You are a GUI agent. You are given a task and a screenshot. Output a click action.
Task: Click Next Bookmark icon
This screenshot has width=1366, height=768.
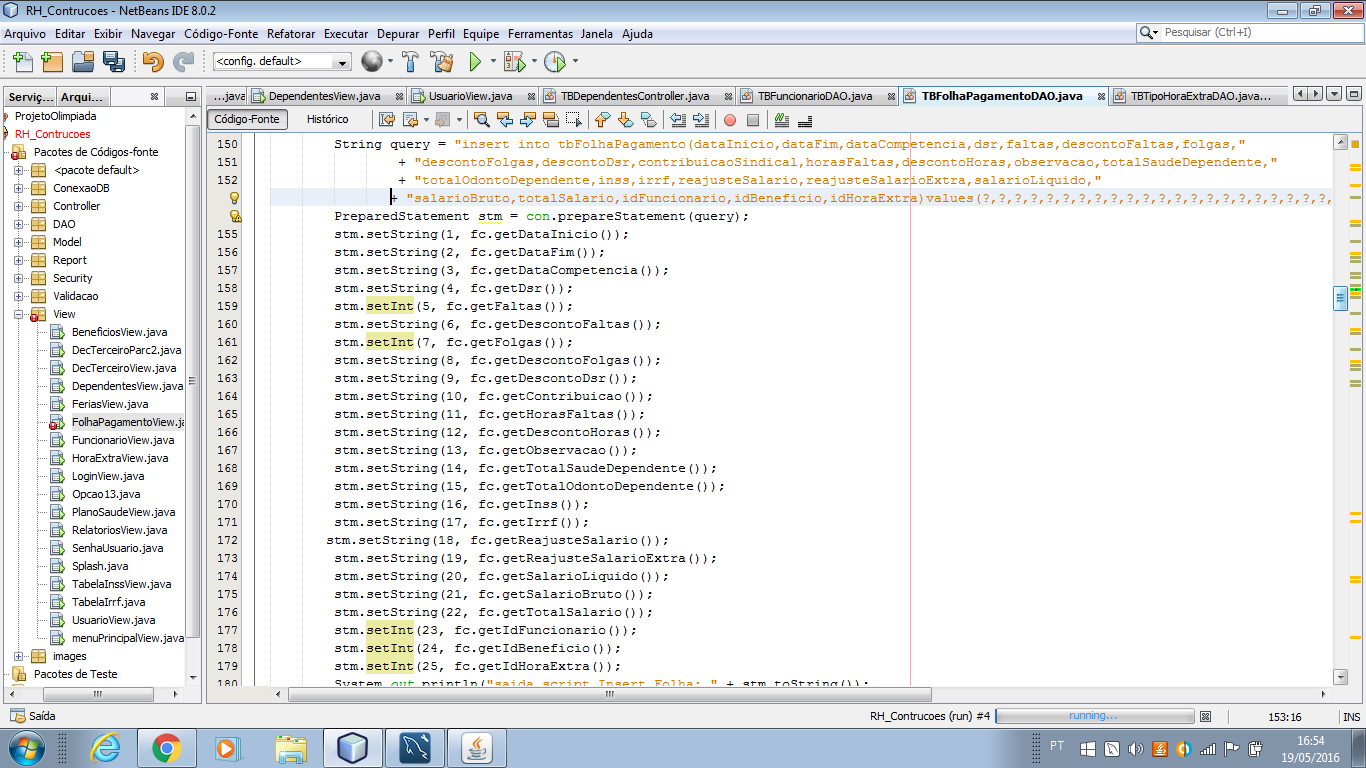point(625,120)
